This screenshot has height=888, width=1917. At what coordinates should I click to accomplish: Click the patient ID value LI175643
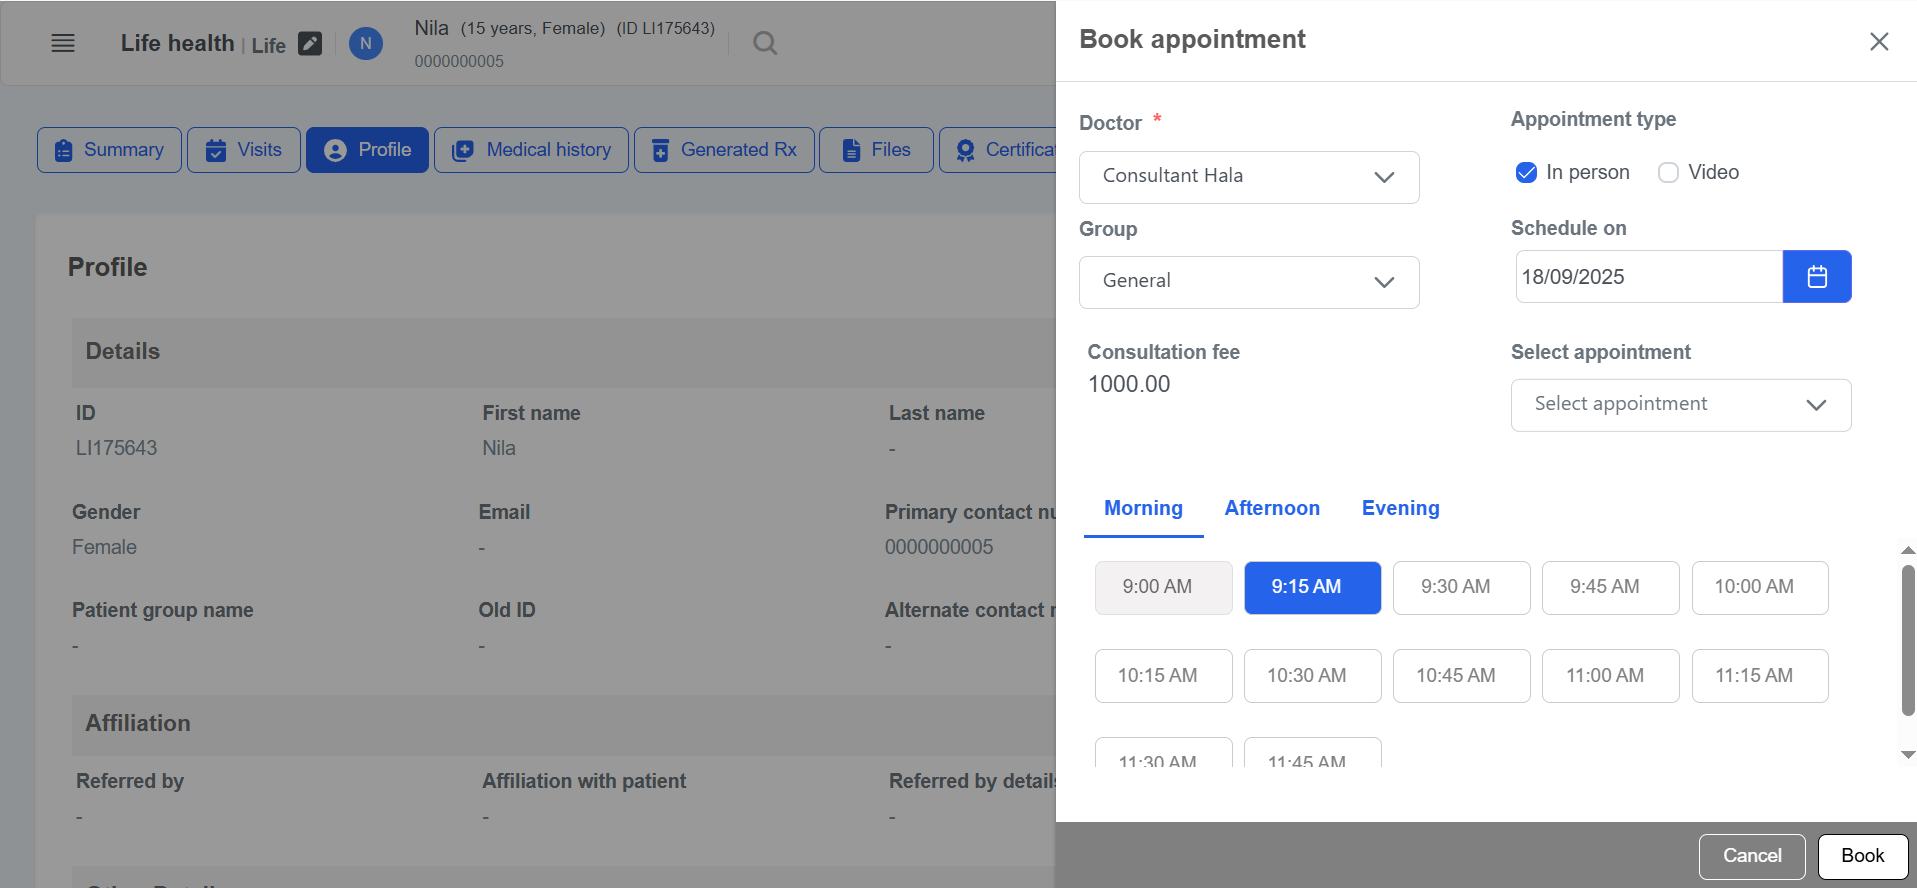[x=117, y=448]
